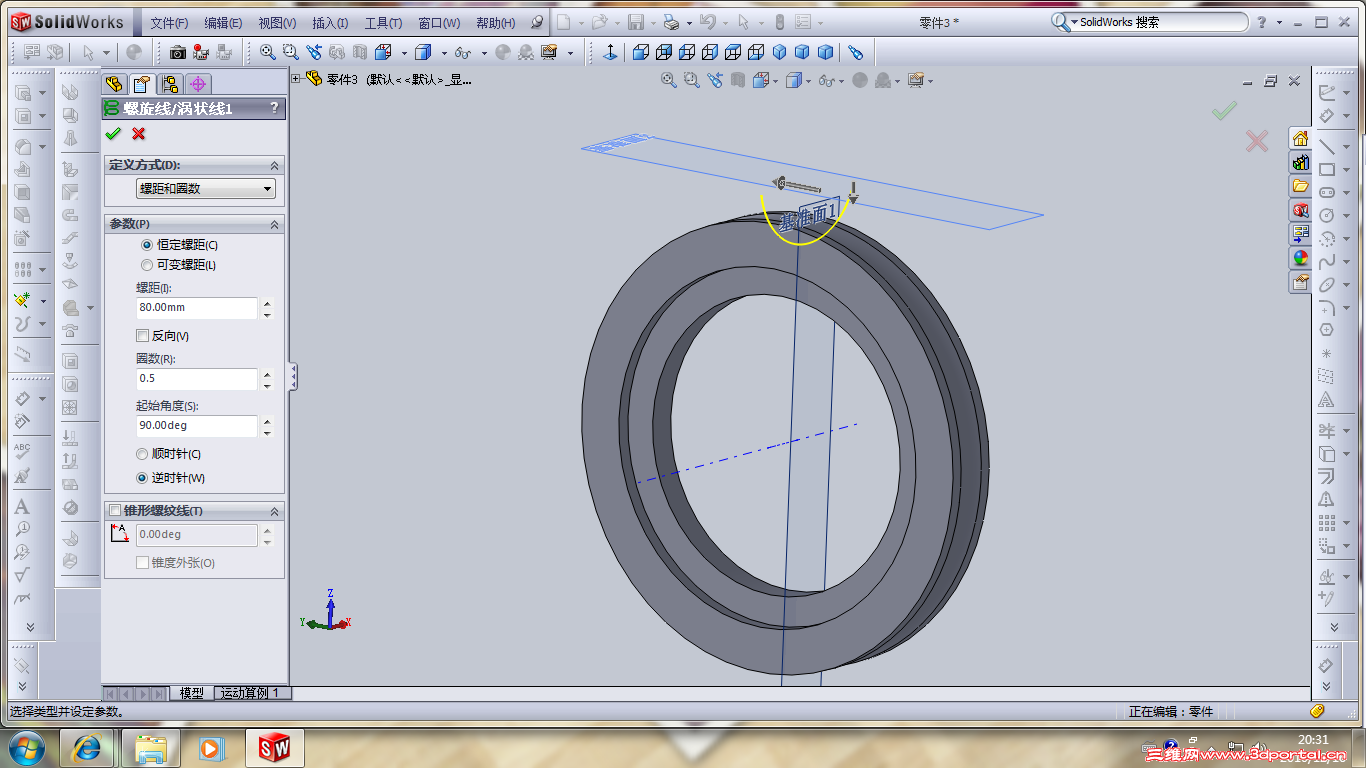Screen dimensions: 1366x768
Task: Choose Clockwise (顺时针) radio button
Action: point(142,454)
